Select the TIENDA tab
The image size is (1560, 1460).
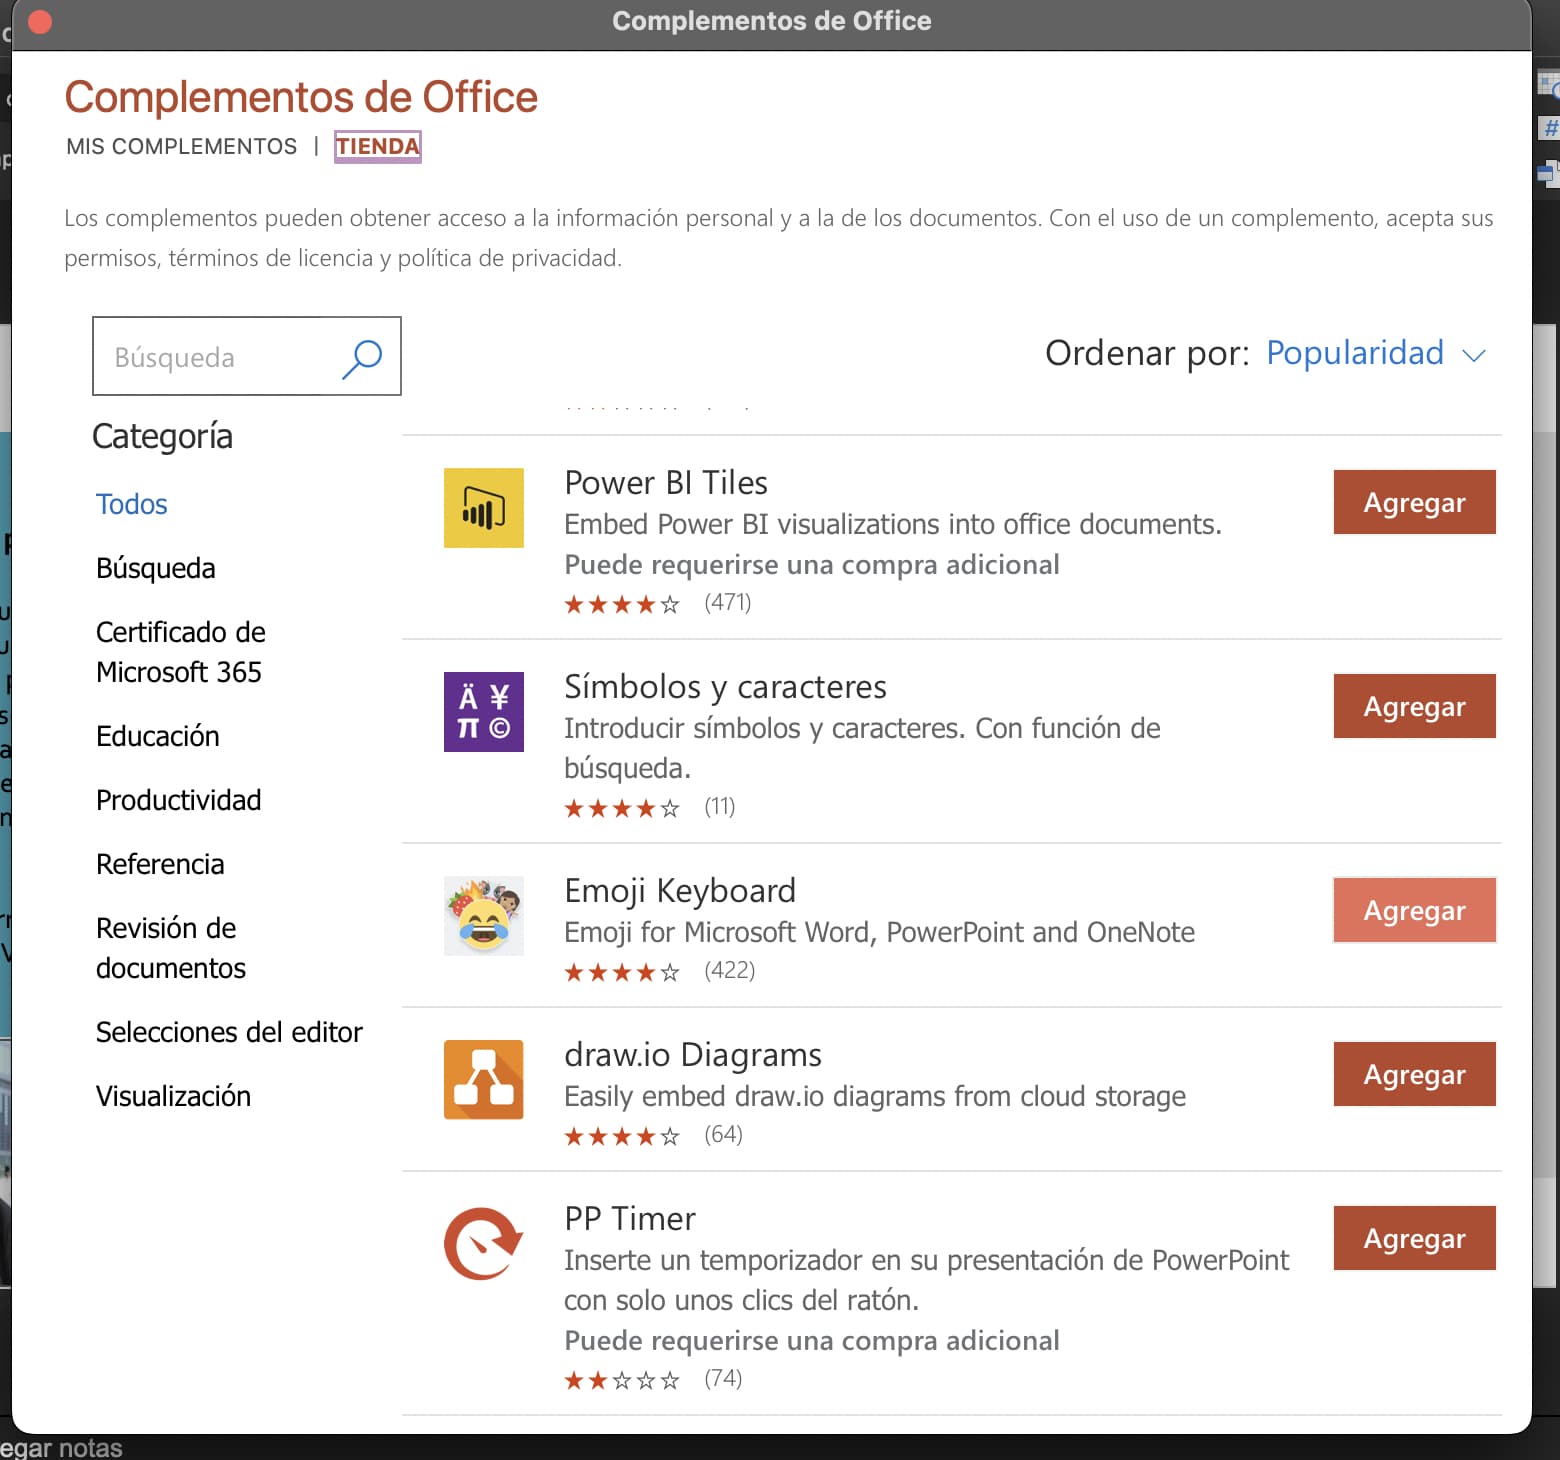point(377,146)
